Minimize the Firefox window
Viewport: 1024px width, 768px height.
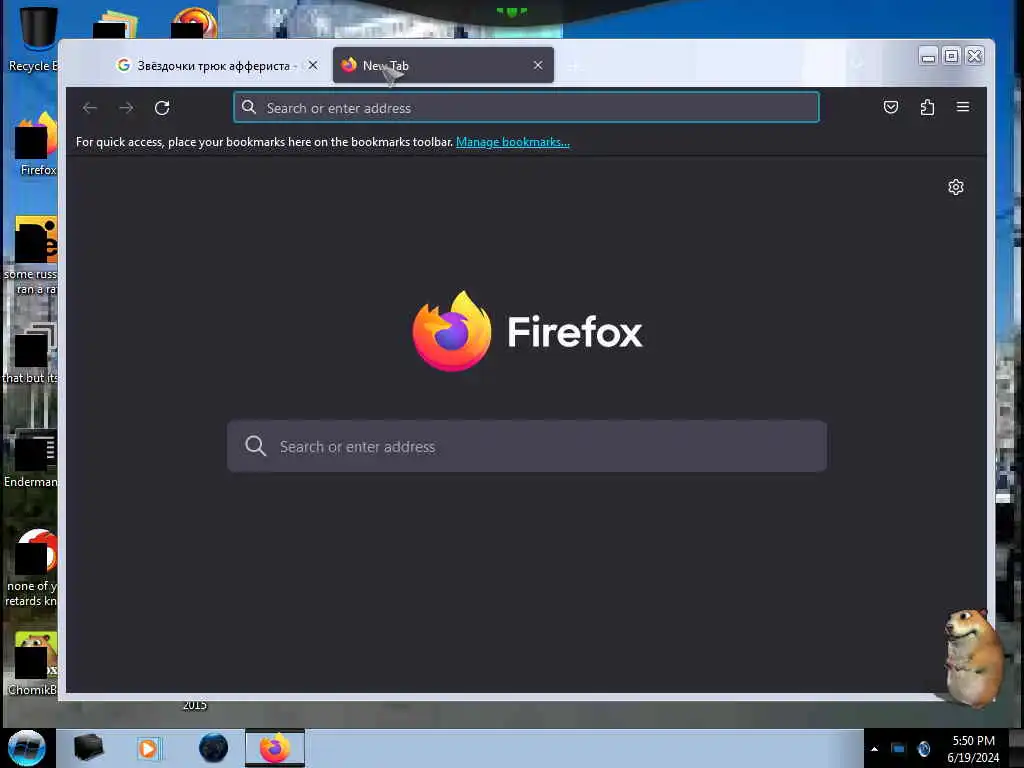pyautogui.click(x=928, y=57)
